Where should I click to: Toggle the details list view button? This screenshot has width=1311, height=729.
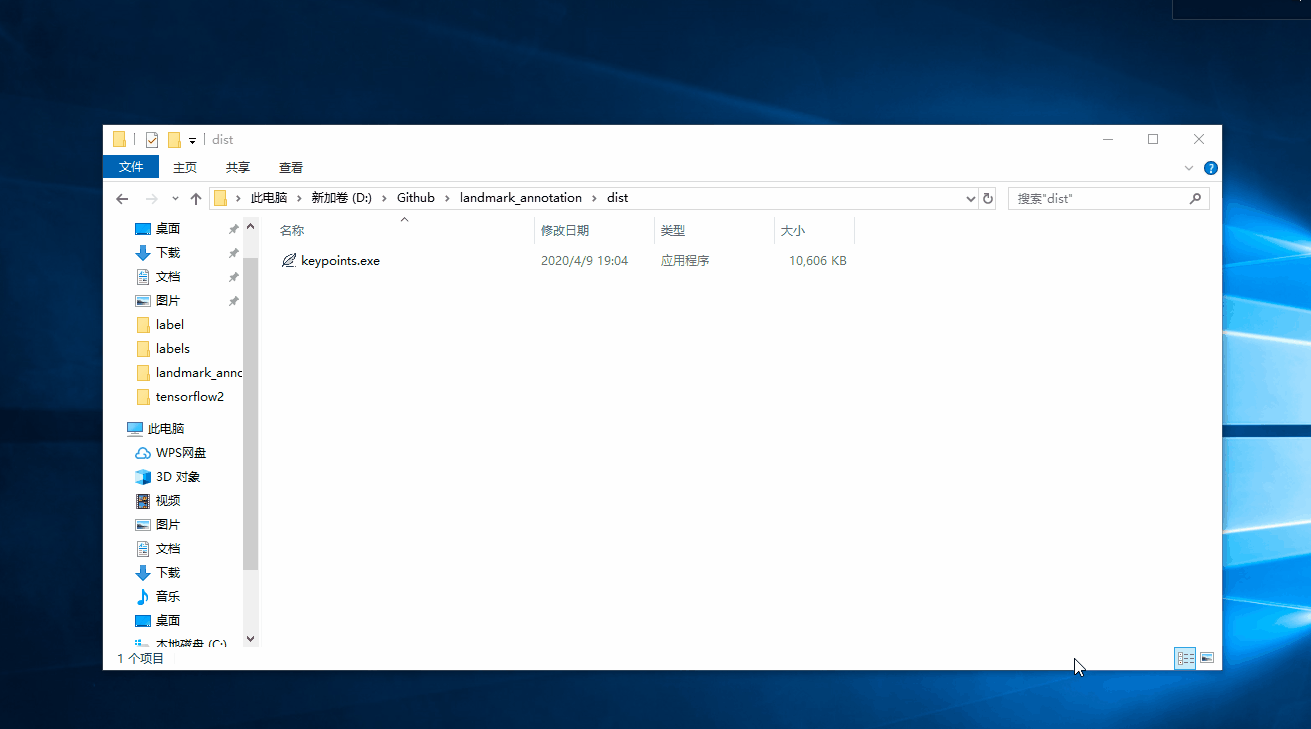pos(1185,658)
